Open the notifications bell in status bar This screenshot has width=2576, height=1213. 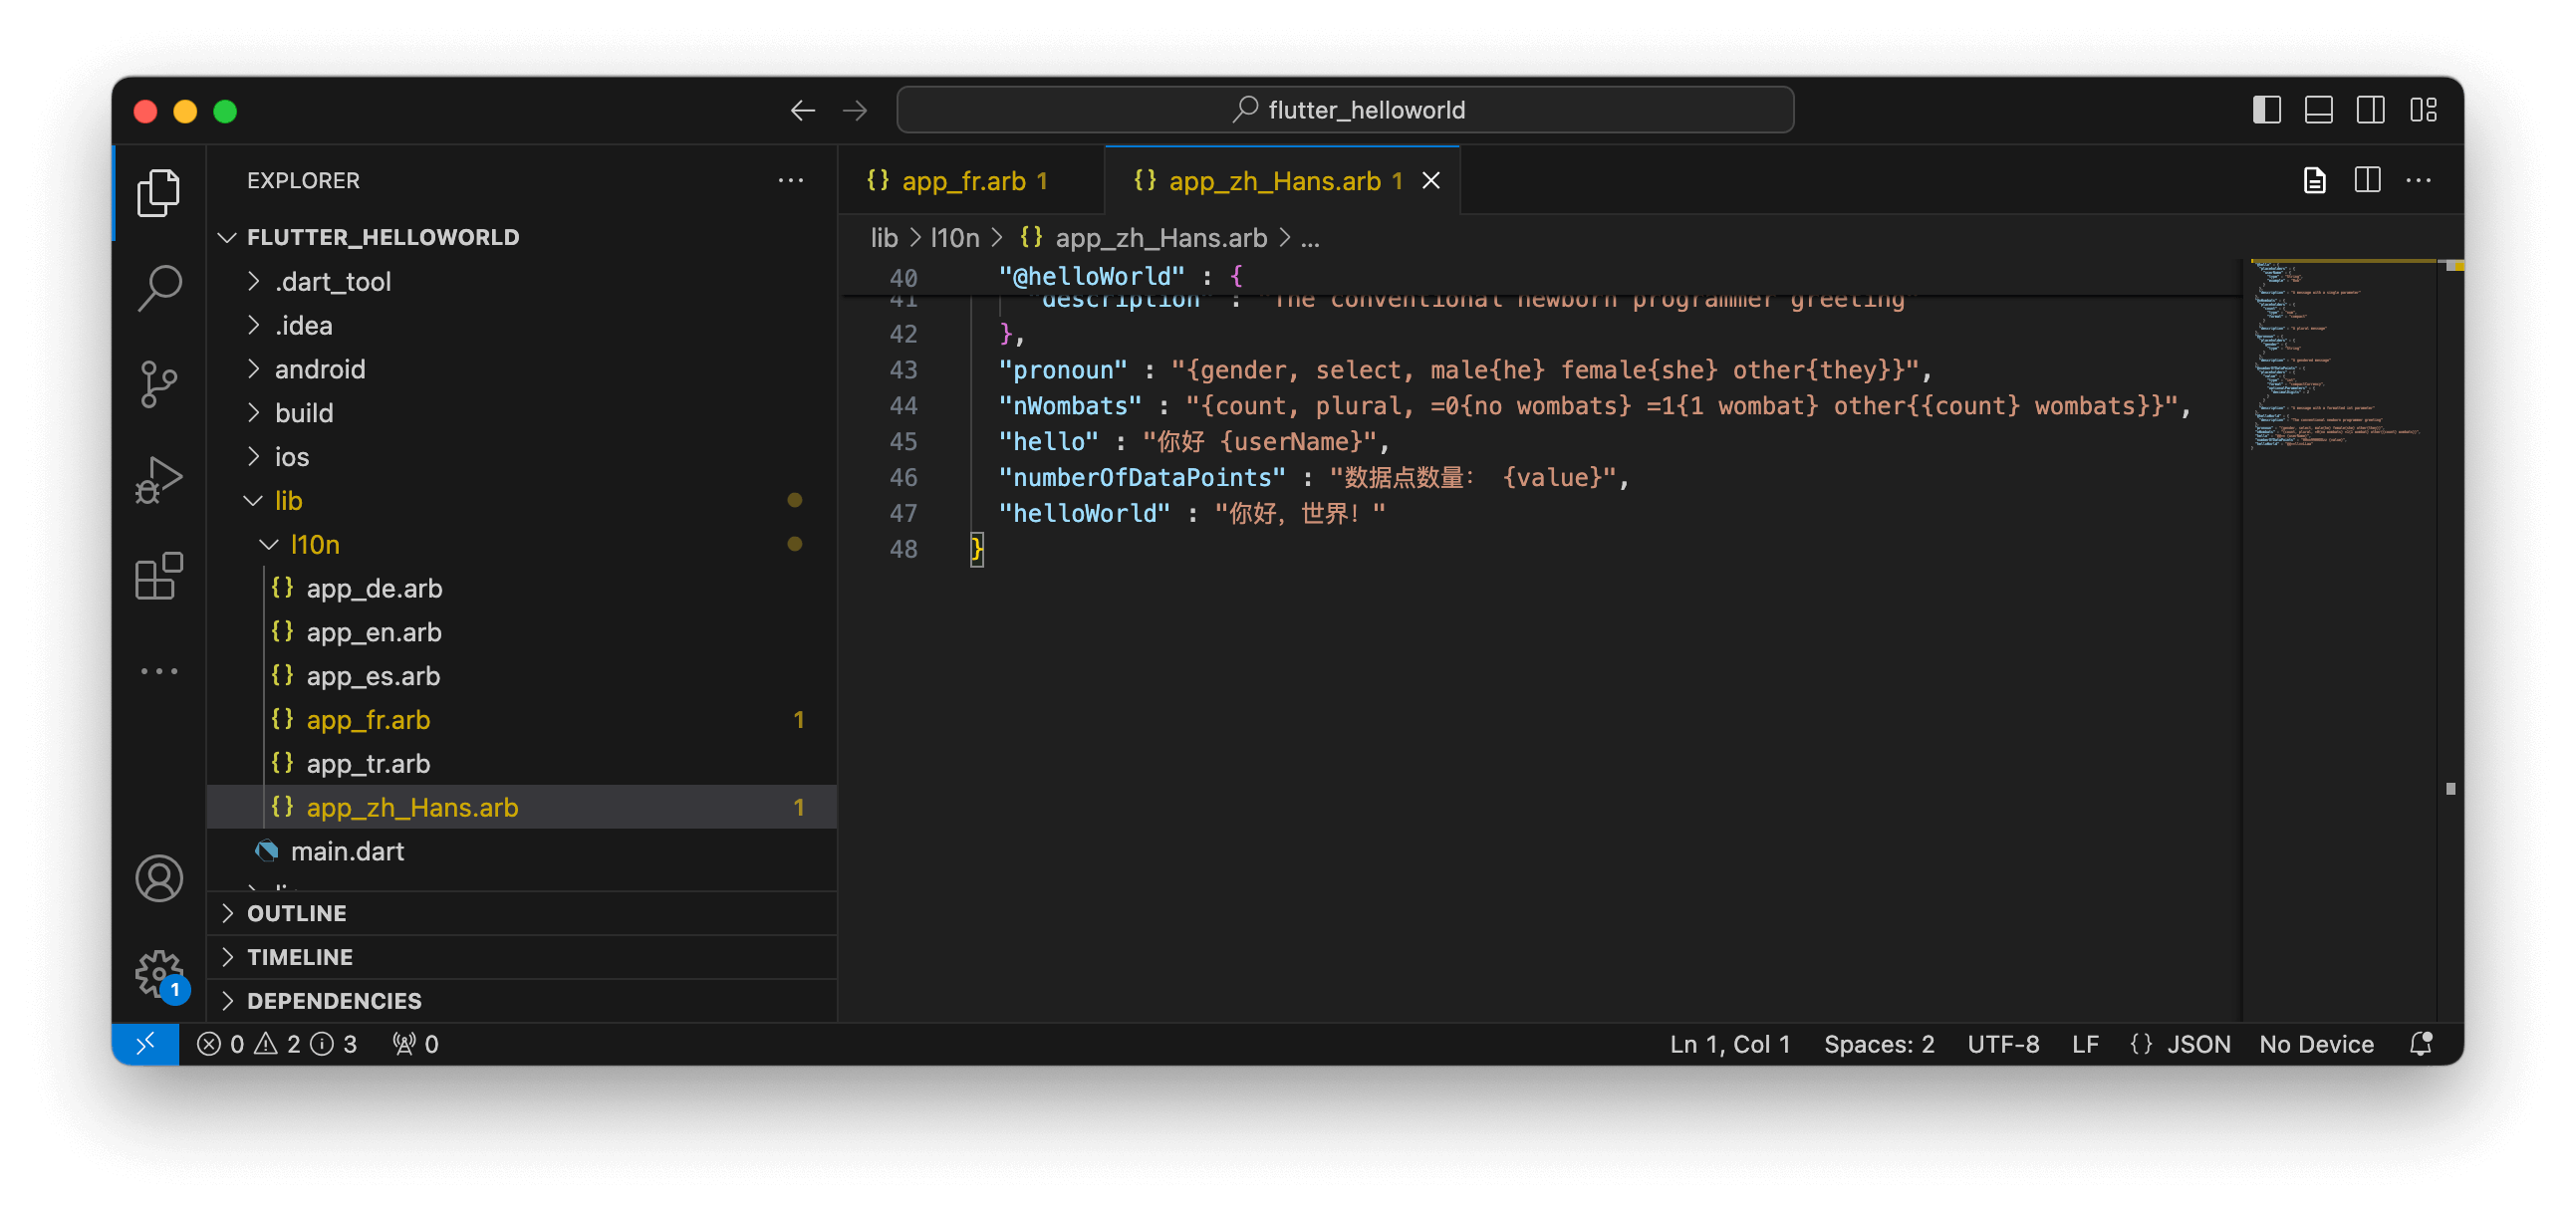tap(2421, 1043)
